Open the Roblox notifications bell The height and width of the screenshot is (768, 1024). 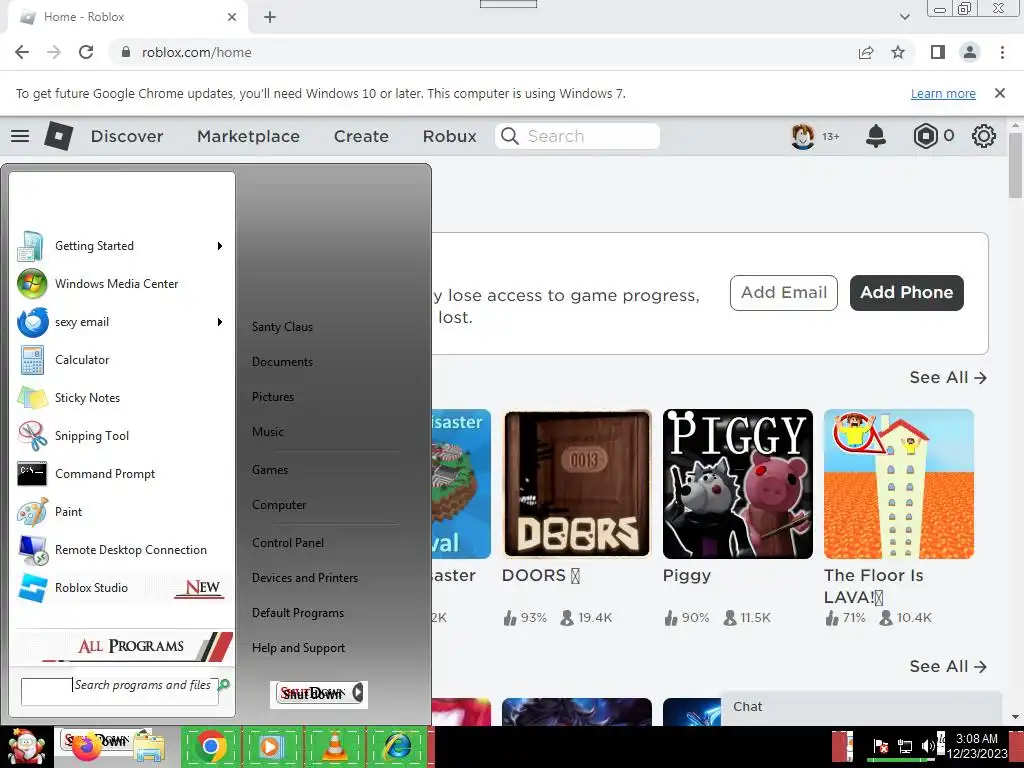click(x=876, y=136)
